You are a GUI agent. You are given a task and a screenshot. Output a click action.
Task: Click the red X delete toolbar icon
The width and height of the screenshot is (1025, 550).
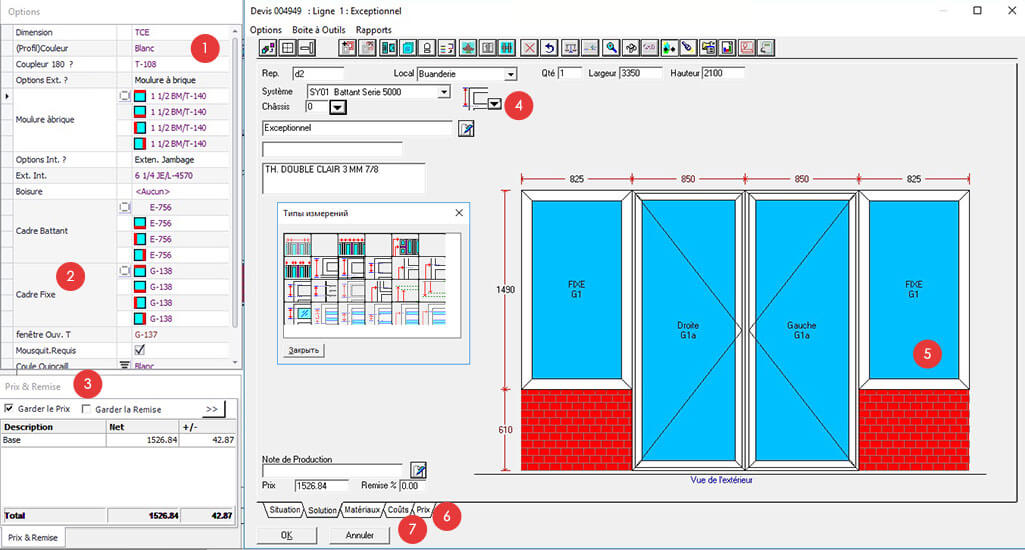(x=530, y=47)
